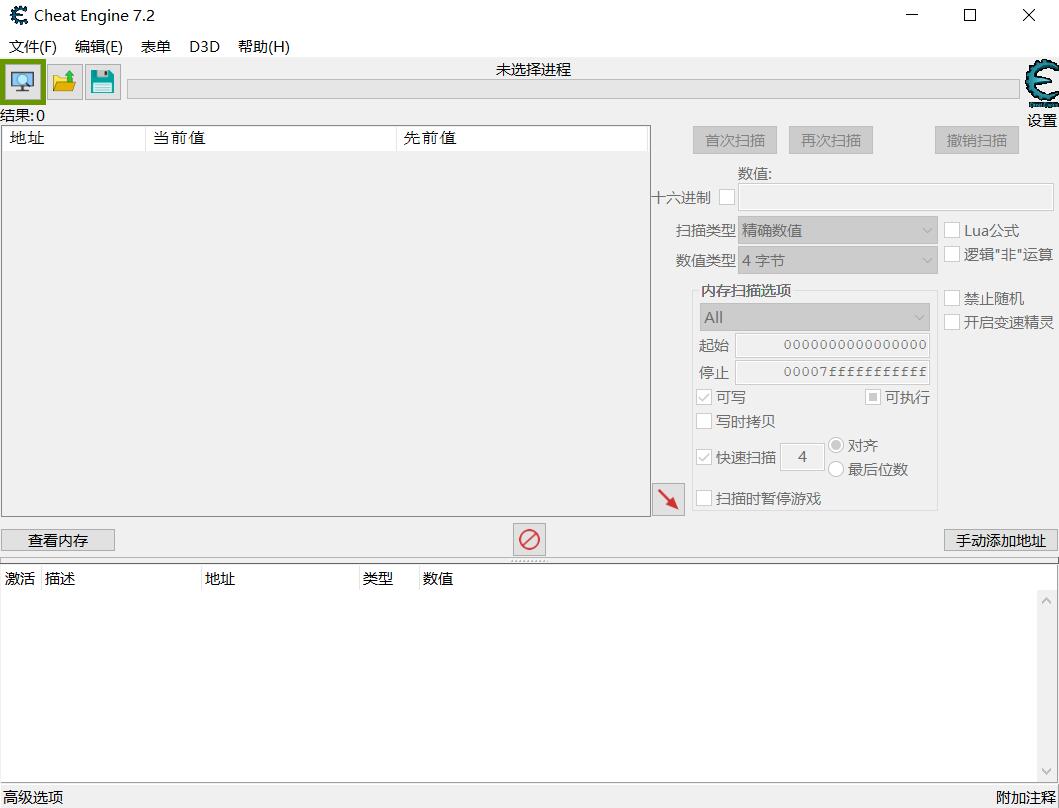Image resolution: width=1059 pixels, height=808 pixels.
Task: Toggle the 禁止随机 checkbox
Action: [952, 298]
